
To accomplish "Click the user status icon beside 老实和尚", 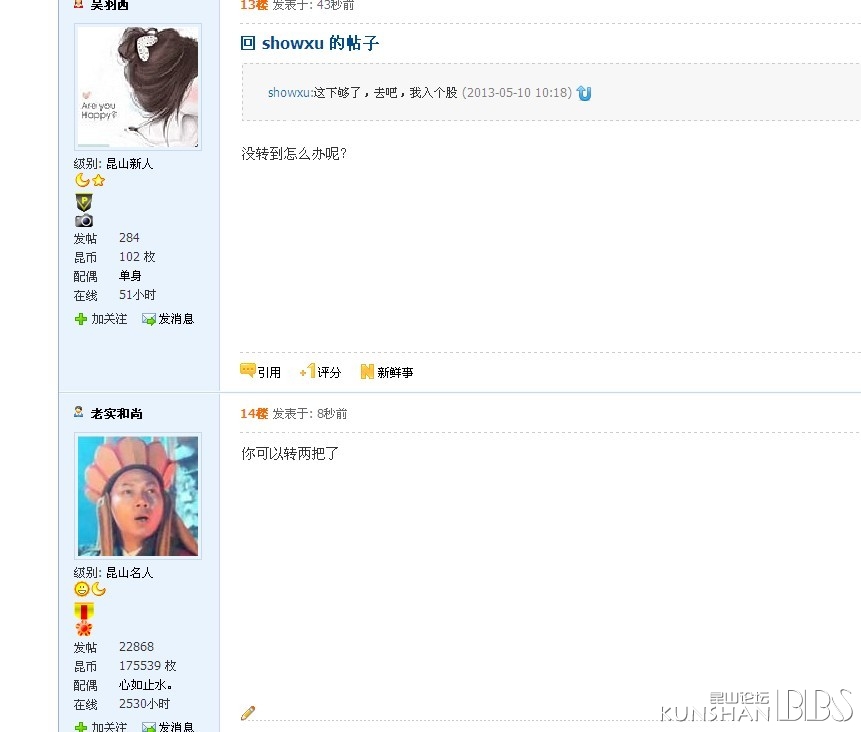I will (x=79, y=412).
